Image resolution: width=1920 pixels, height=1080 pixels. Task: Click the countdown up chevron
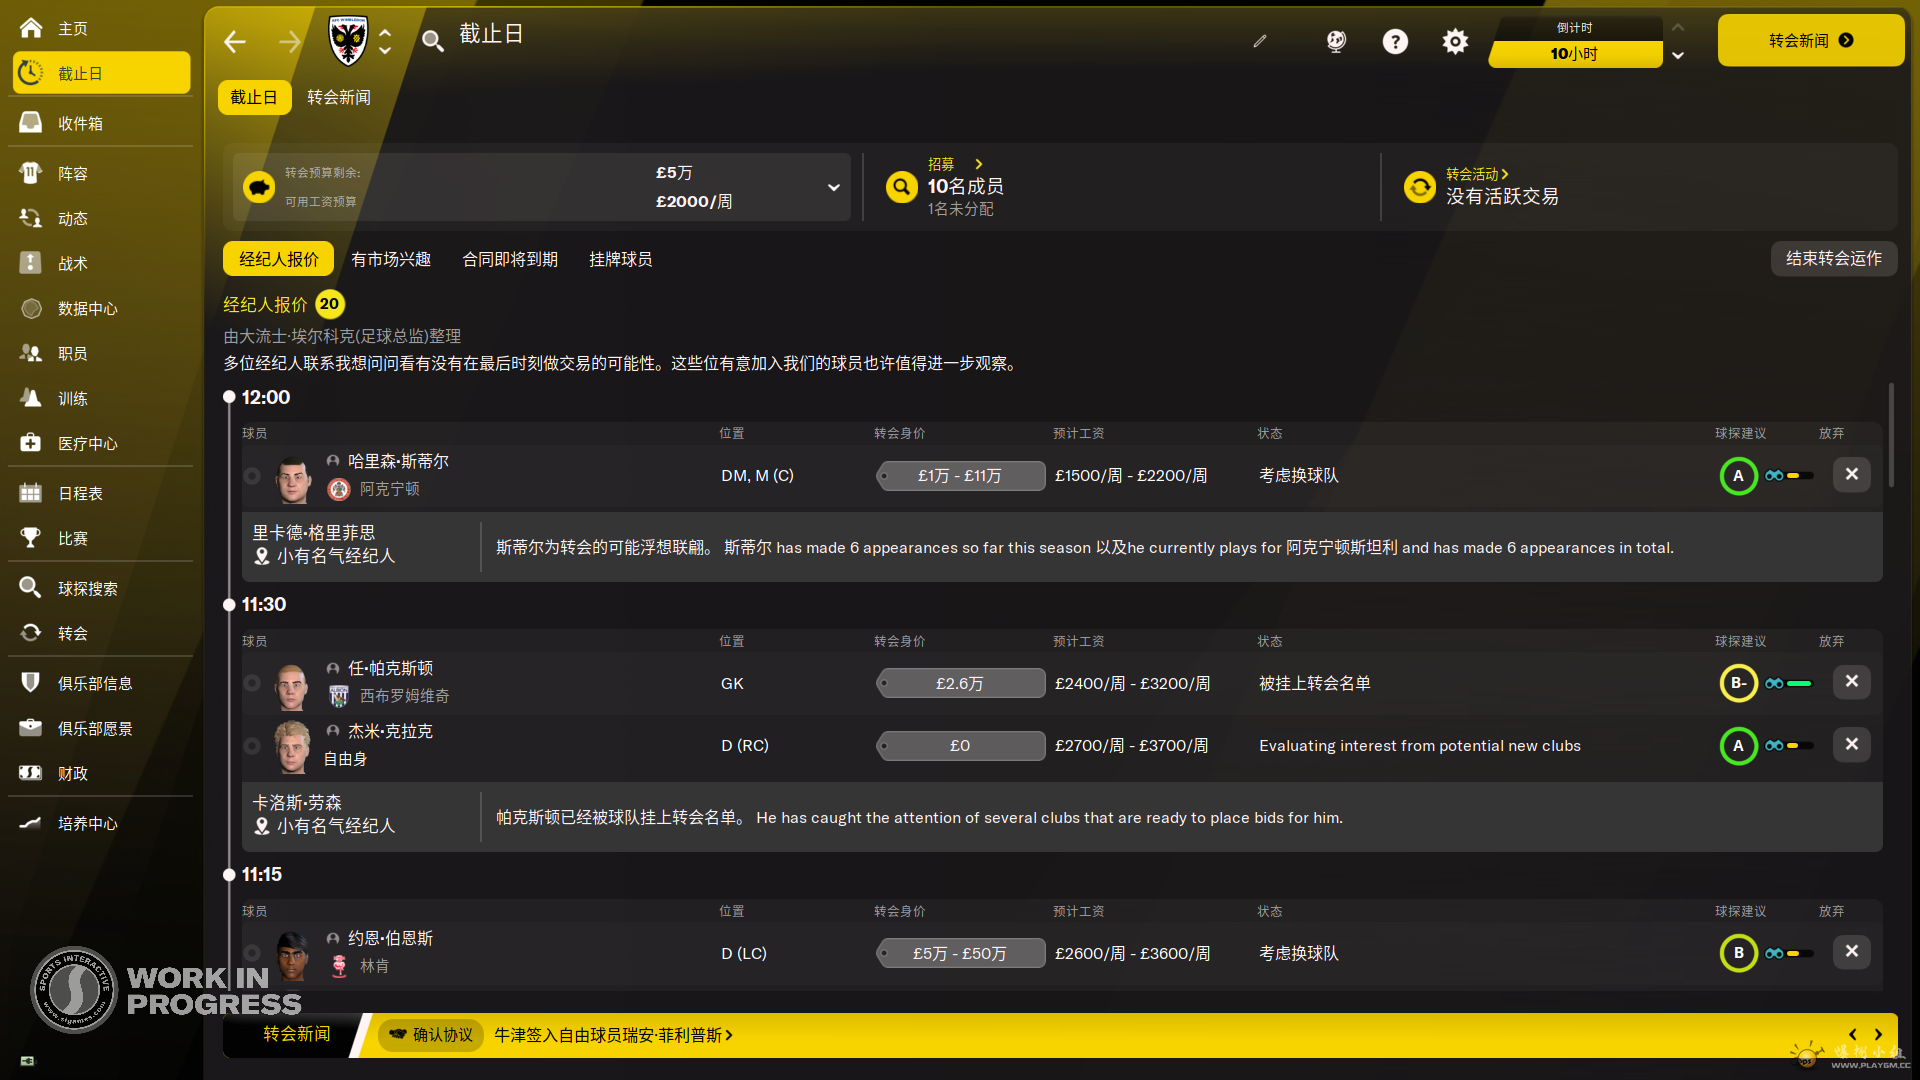coord(1678,27)
